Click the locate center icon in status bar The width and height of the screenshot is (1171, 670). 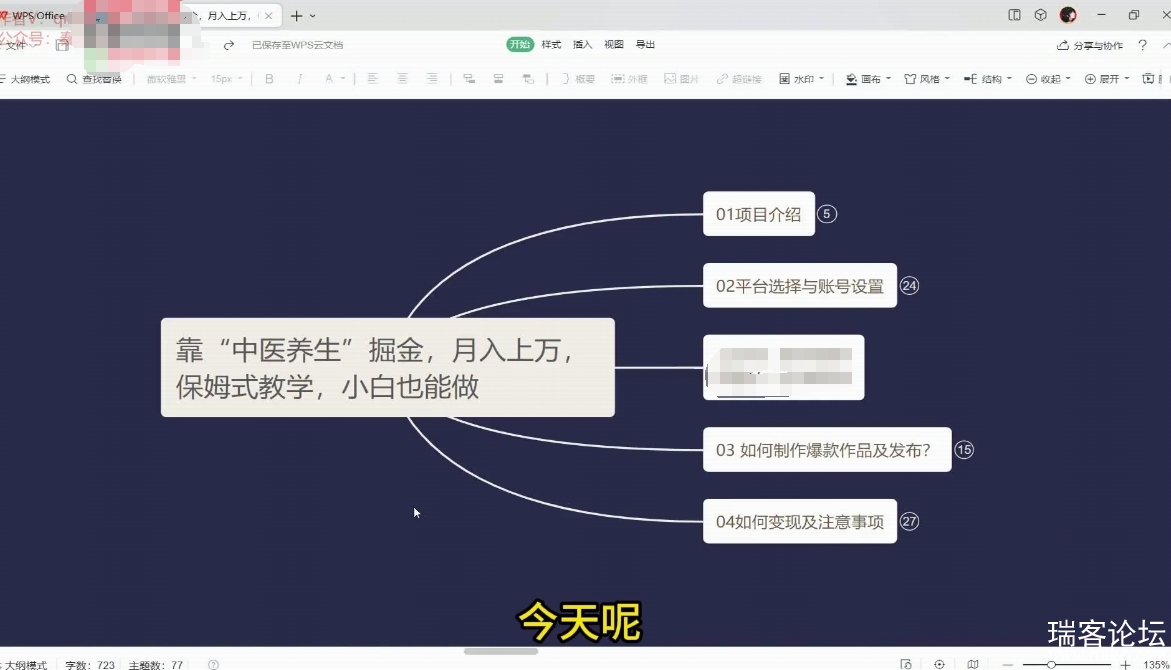[x=939, y=664]
